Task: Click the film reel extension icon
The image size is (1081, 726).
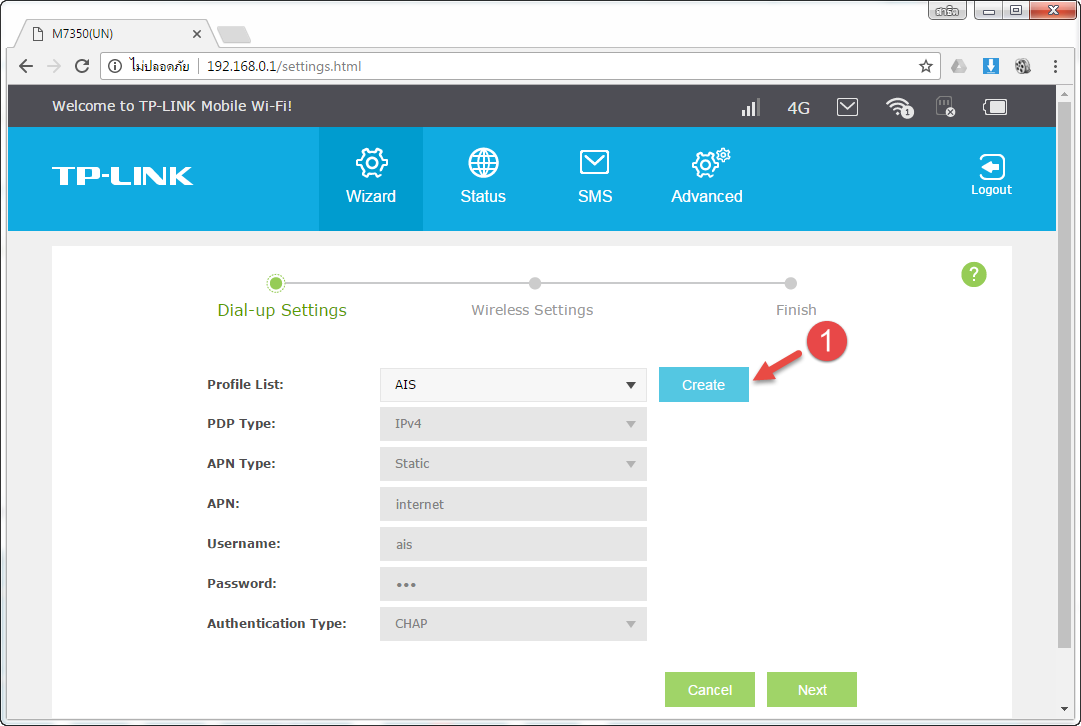Action: (x=1022, y=66)
